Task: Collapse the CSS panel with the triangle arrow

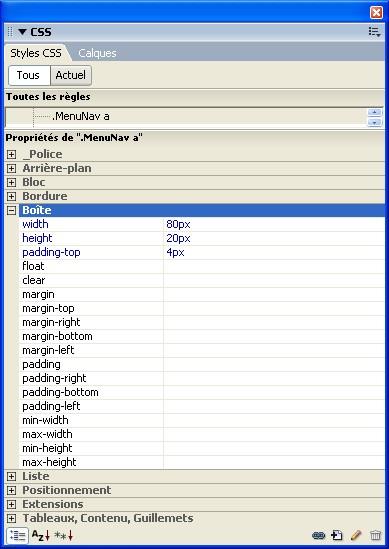Action: pos(22,32)
